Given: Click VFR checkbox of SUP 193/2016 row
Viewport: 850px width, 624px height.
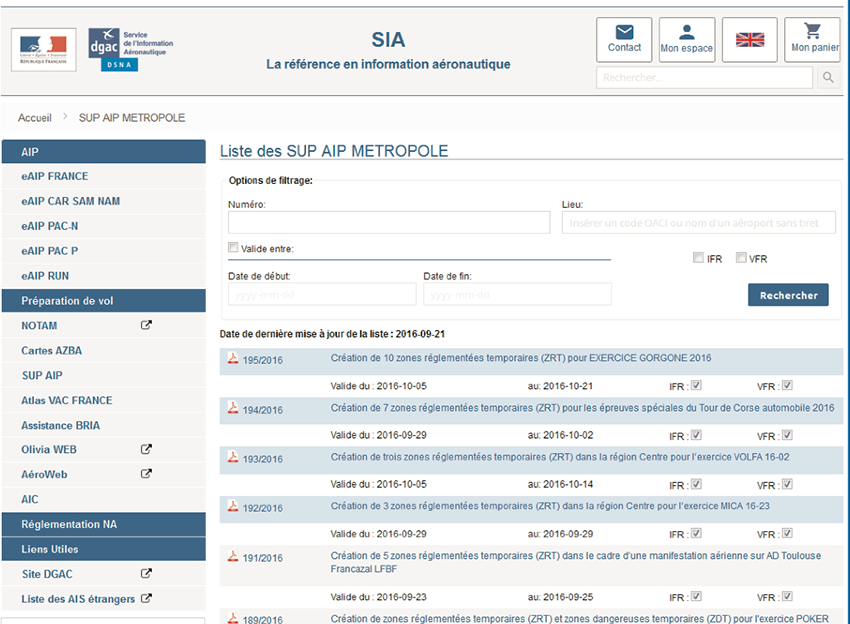Looking at the screenshot, I should 788,484.
